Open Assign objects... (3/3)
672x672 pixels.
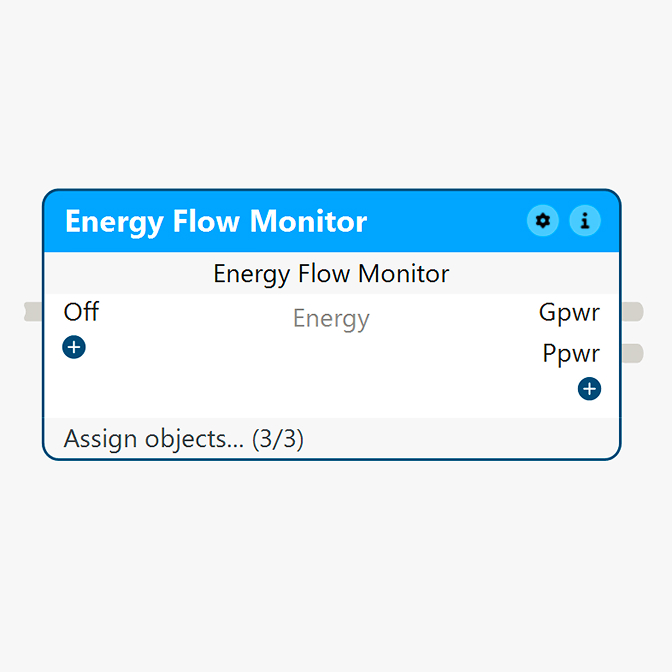point(183,438)
